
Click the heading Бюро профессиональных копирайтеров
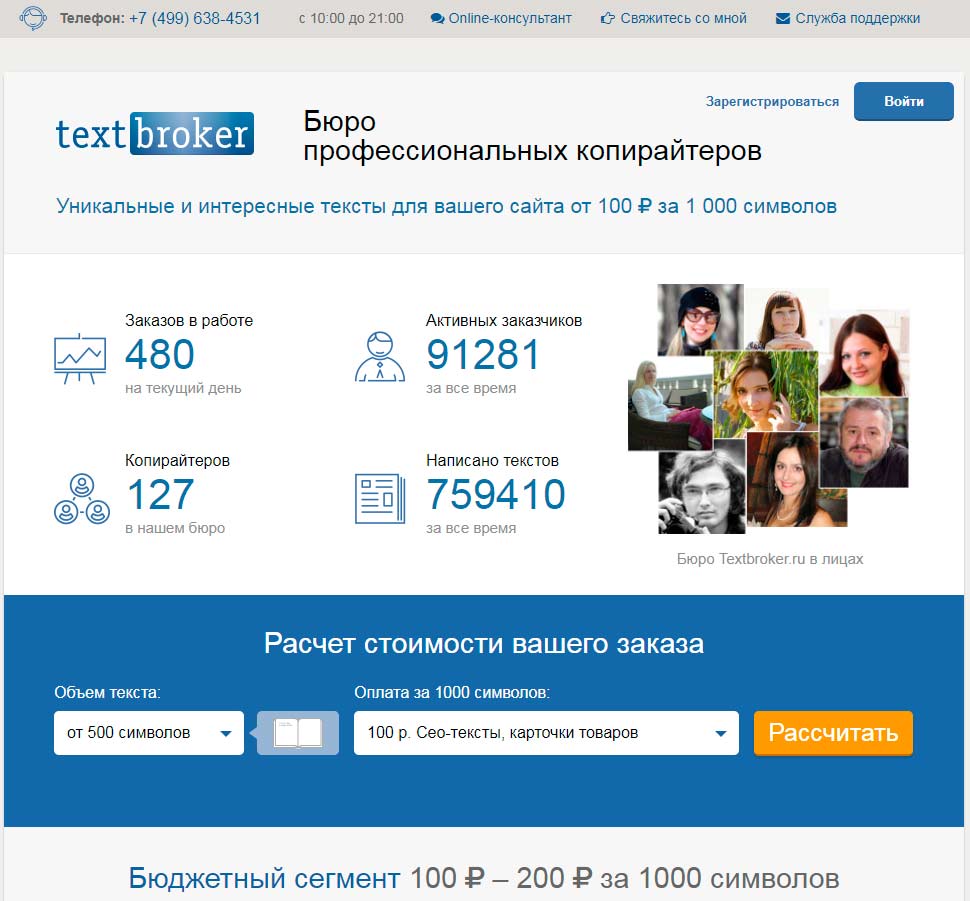(x=532, y=136)
